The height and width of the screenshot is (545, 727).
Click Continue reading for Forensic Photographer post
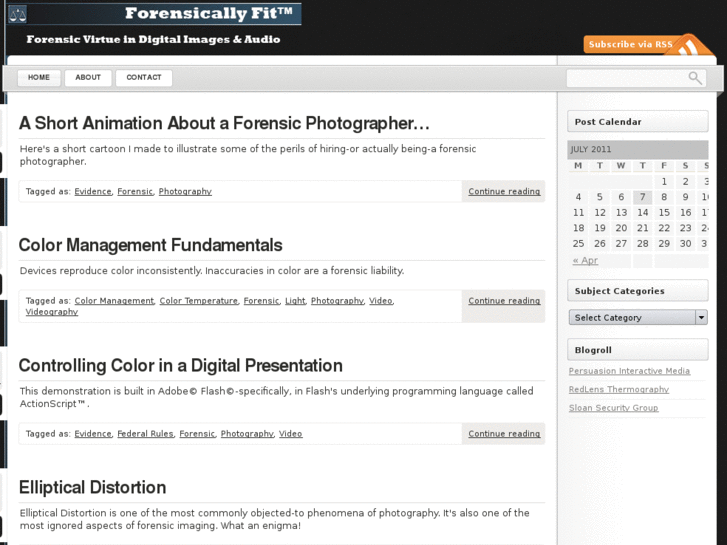[504, 191]
